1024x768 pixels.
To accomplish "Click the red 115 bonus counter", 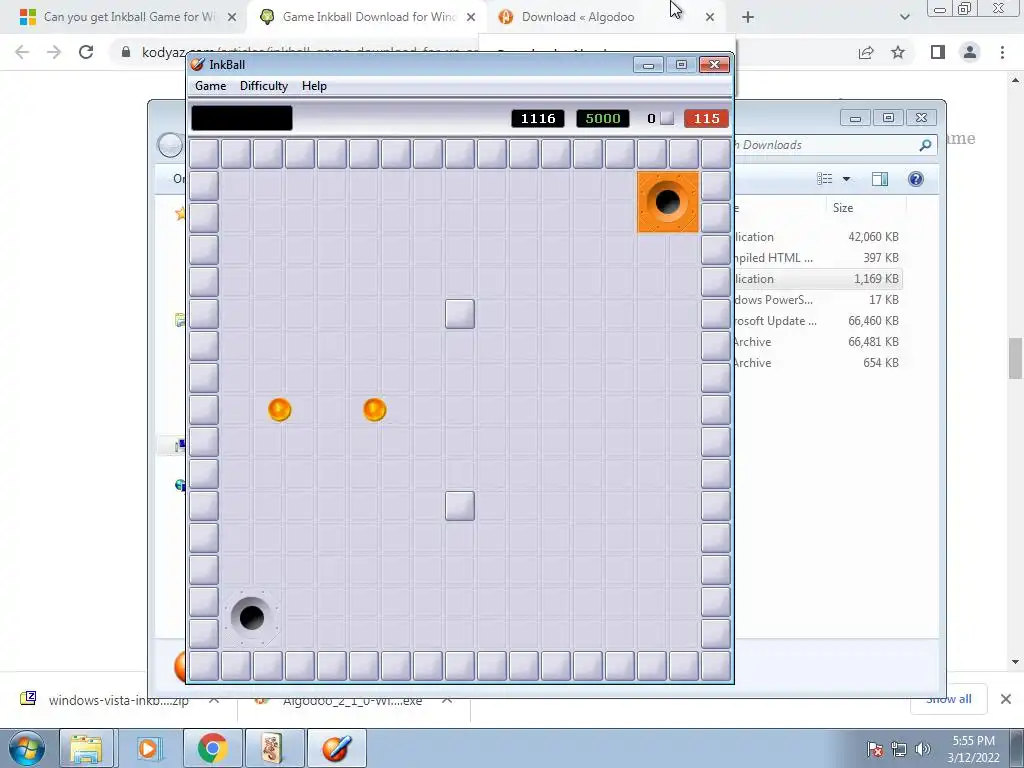I will [x=706, y=118].
